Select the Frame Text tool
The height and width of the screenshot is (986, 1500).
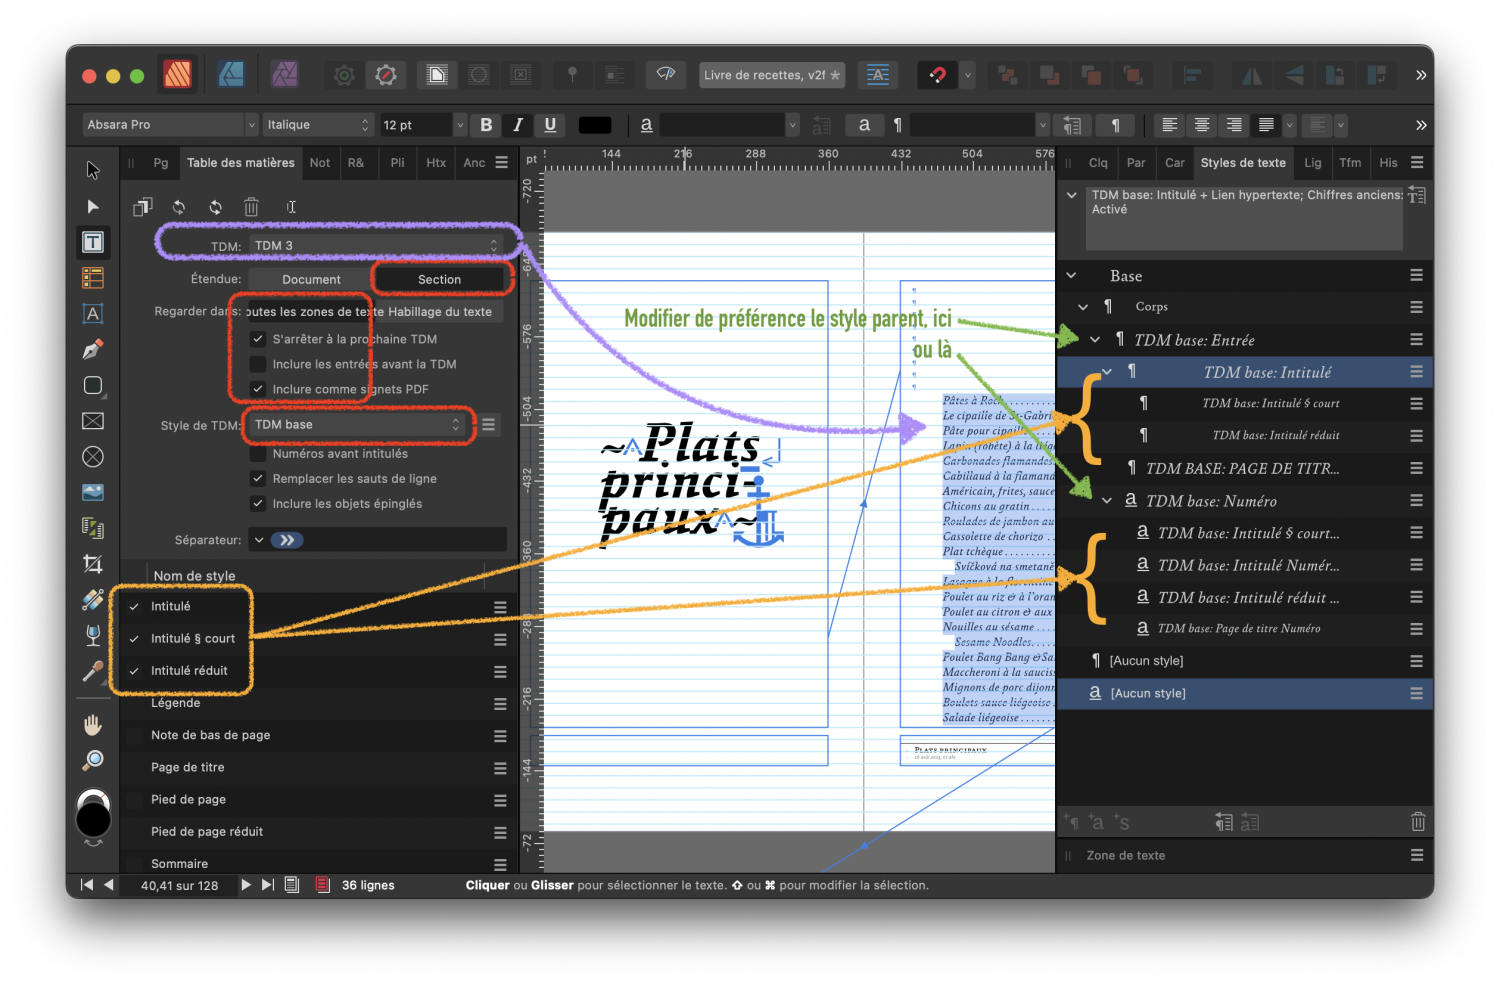(x=93, y=242)
